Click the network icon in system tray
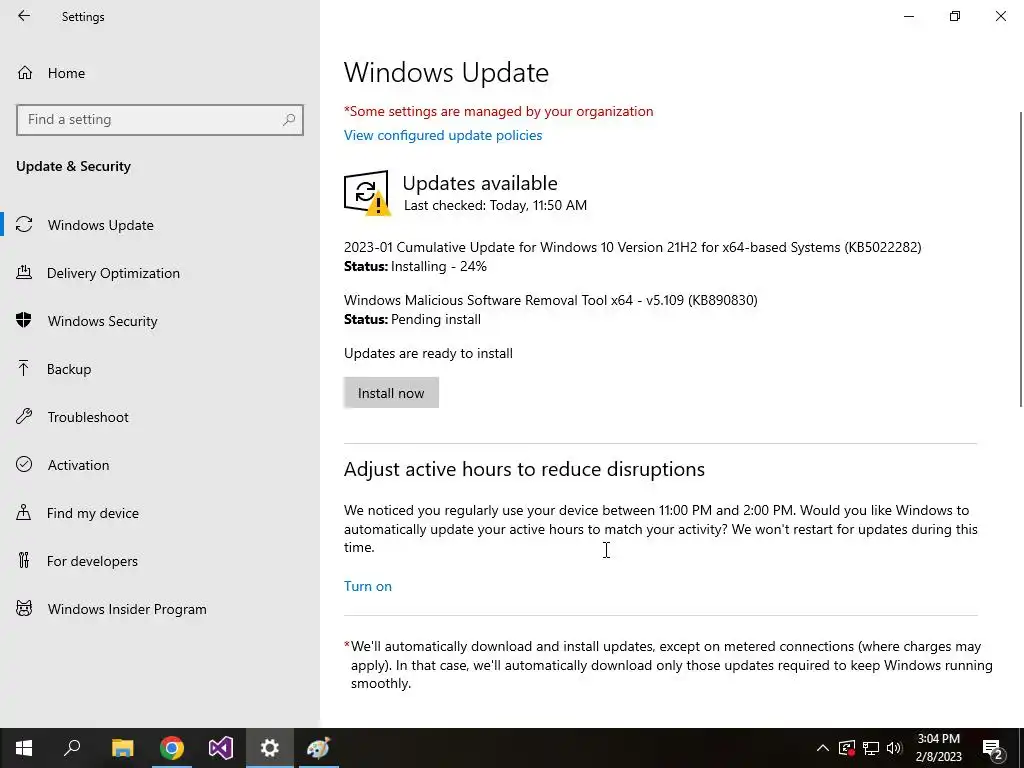Screen dimensions: 1024x768 click(x=871, y=748)
